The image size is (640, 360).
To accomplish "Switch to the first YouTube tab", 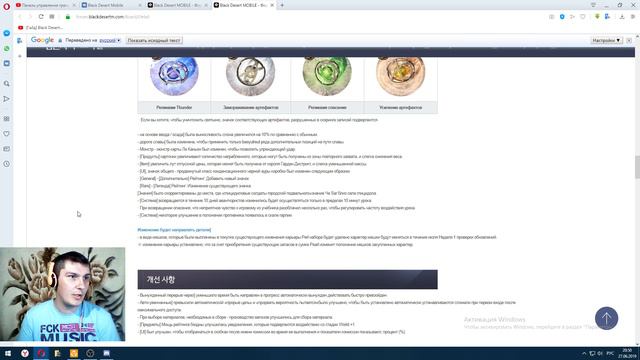I will pyautogui.click(x=45, y=5).
